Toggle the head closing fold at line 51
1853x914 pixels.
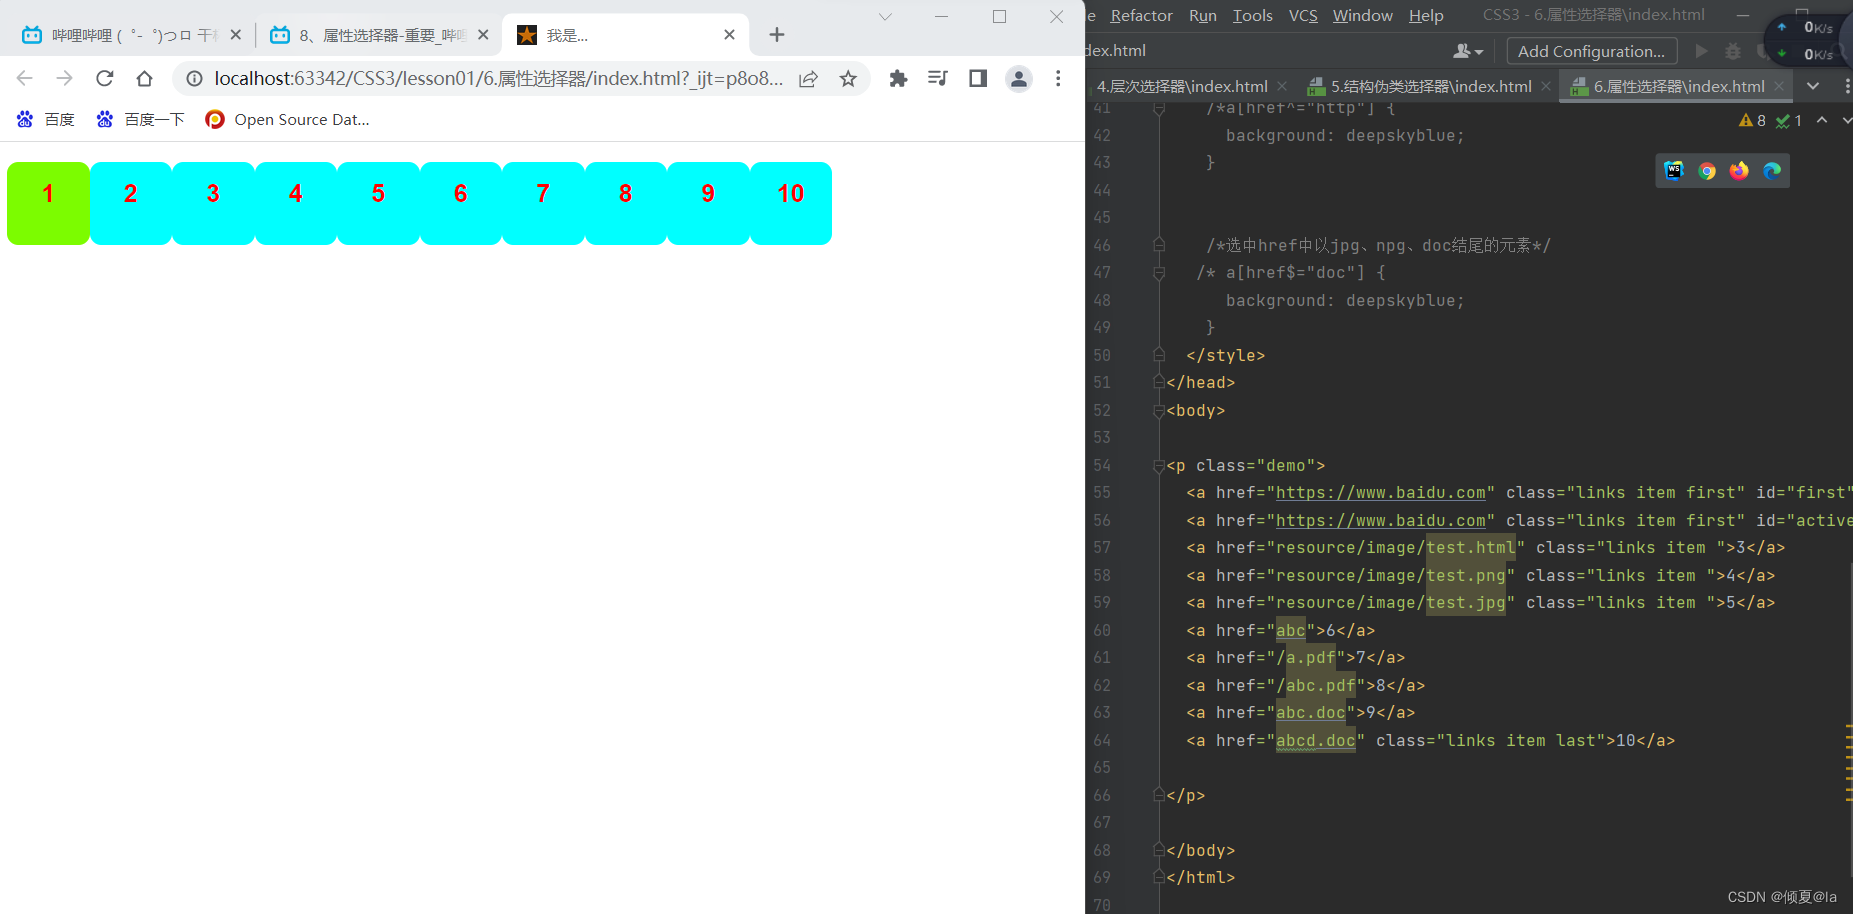tap(1159, 382)
